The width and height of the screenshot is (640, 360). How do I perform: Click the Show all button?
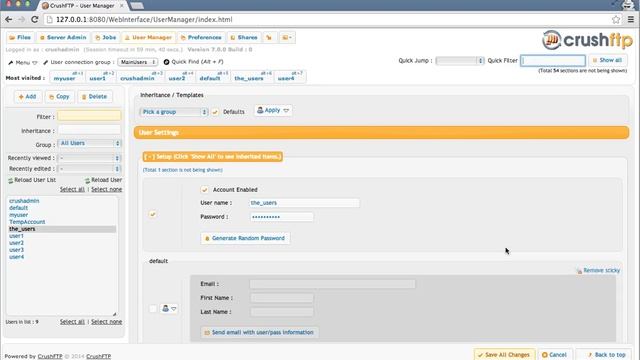(x=607, y=60)
